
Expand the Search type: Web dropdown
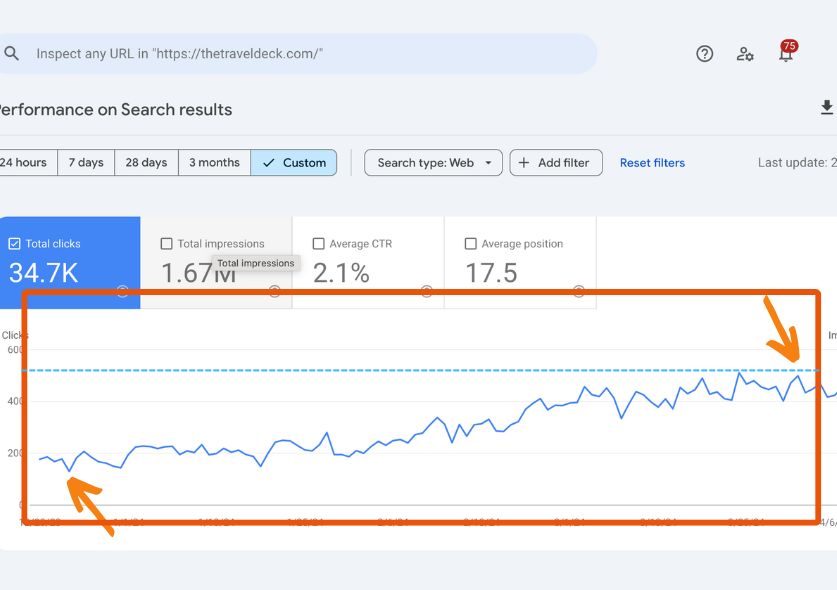(433, 163)
